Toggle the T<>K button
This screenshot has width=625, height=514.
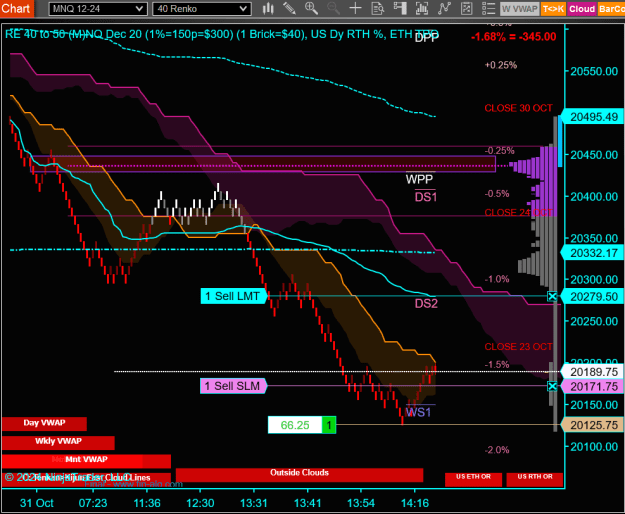553,9
